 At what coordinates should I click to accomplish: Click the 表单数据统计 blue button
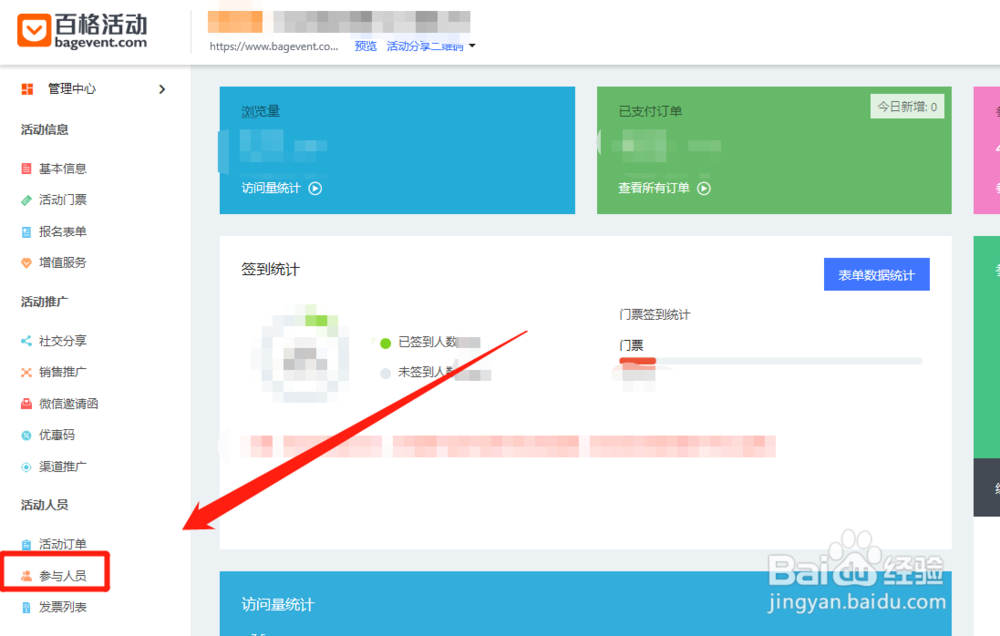[x=876, y=273]
